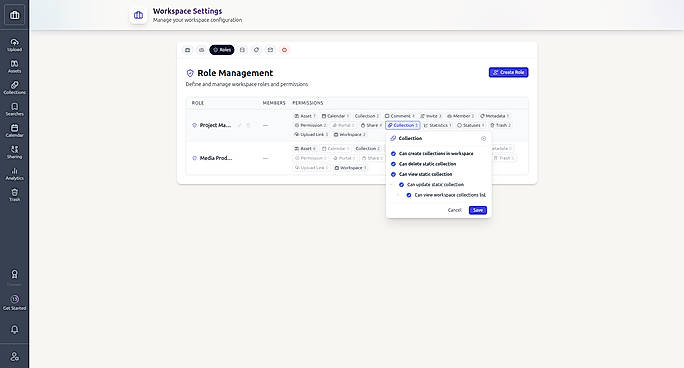Click the shield icon beside Role Management
684x368 pixels.
[190, 73]
